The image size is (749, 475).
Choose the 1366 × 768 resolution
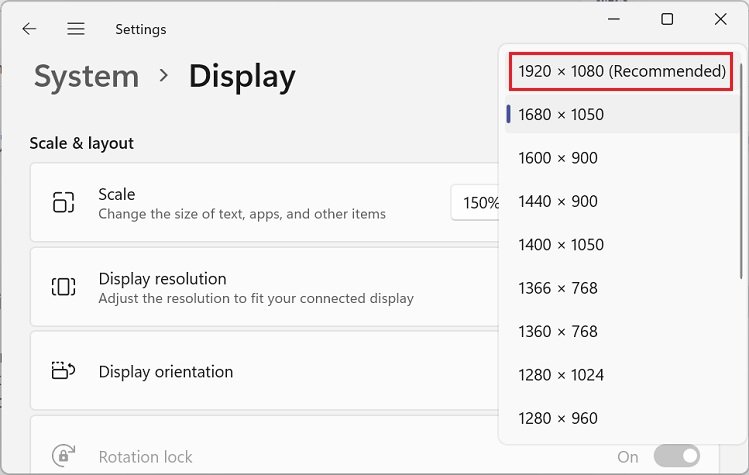pos(558,288)
